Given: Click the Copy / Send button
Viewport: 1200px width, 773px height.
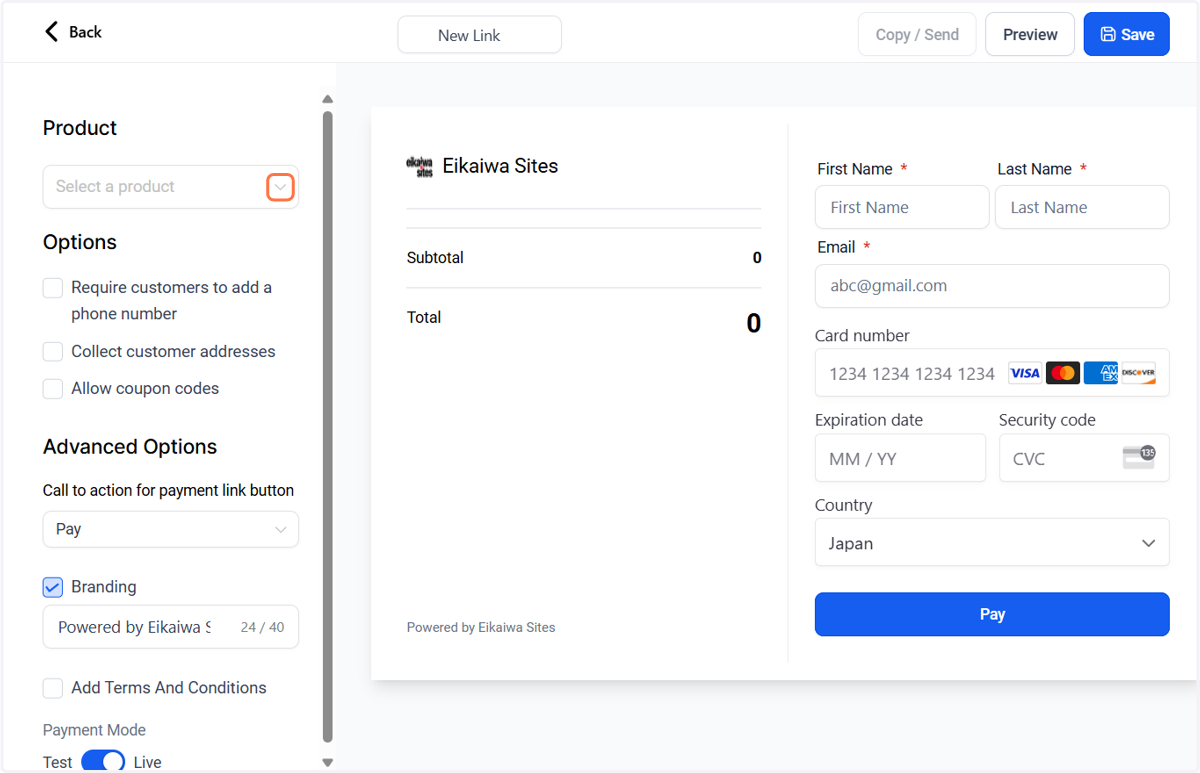Looking at the screenshot, I should click(x=917, y=34).
